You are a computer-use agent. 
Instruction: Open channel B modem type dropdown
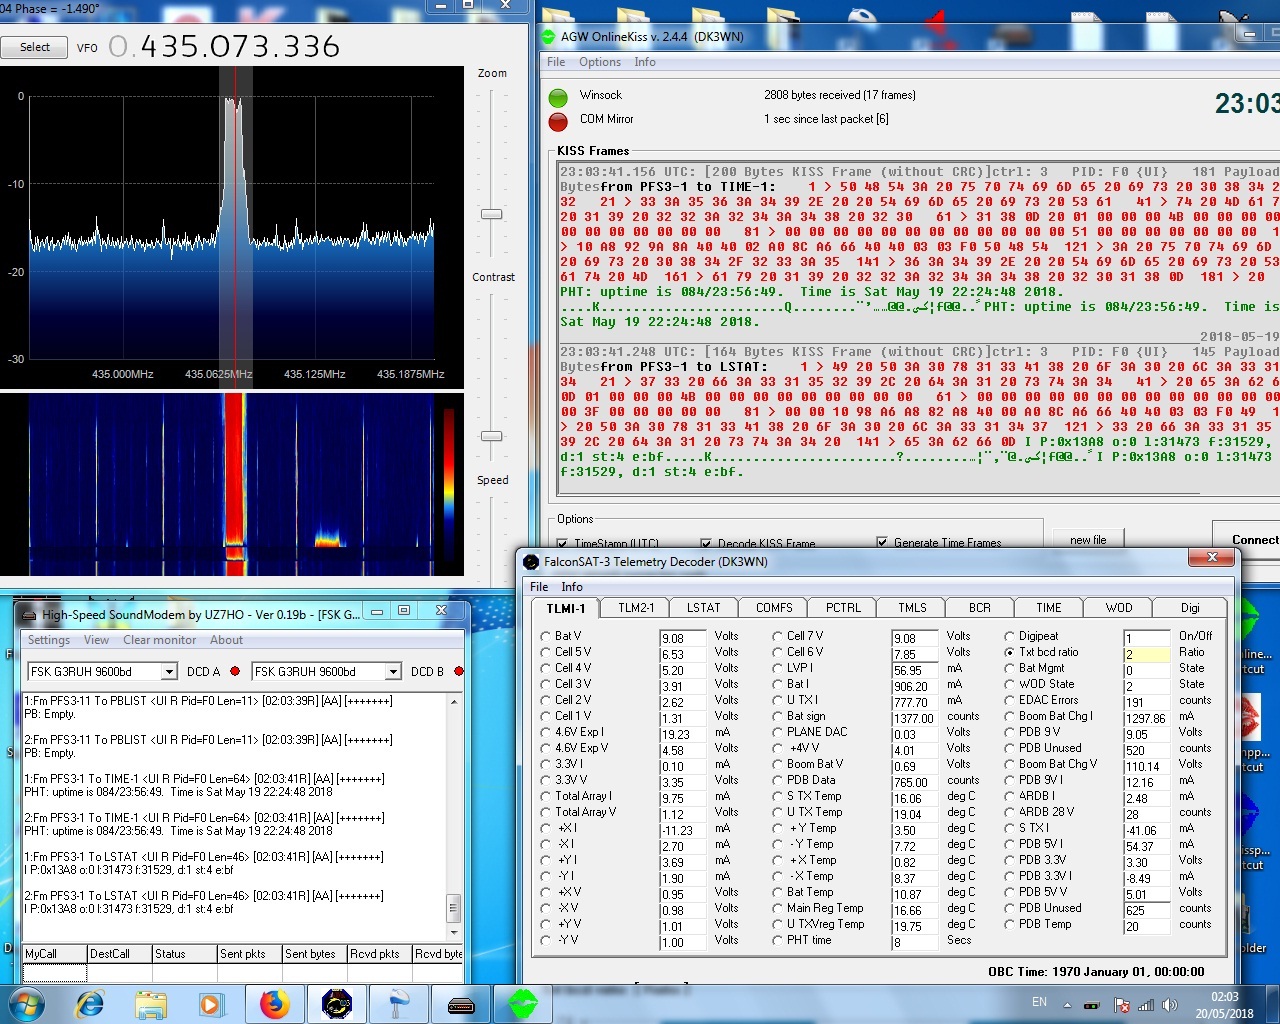[393, 671]
